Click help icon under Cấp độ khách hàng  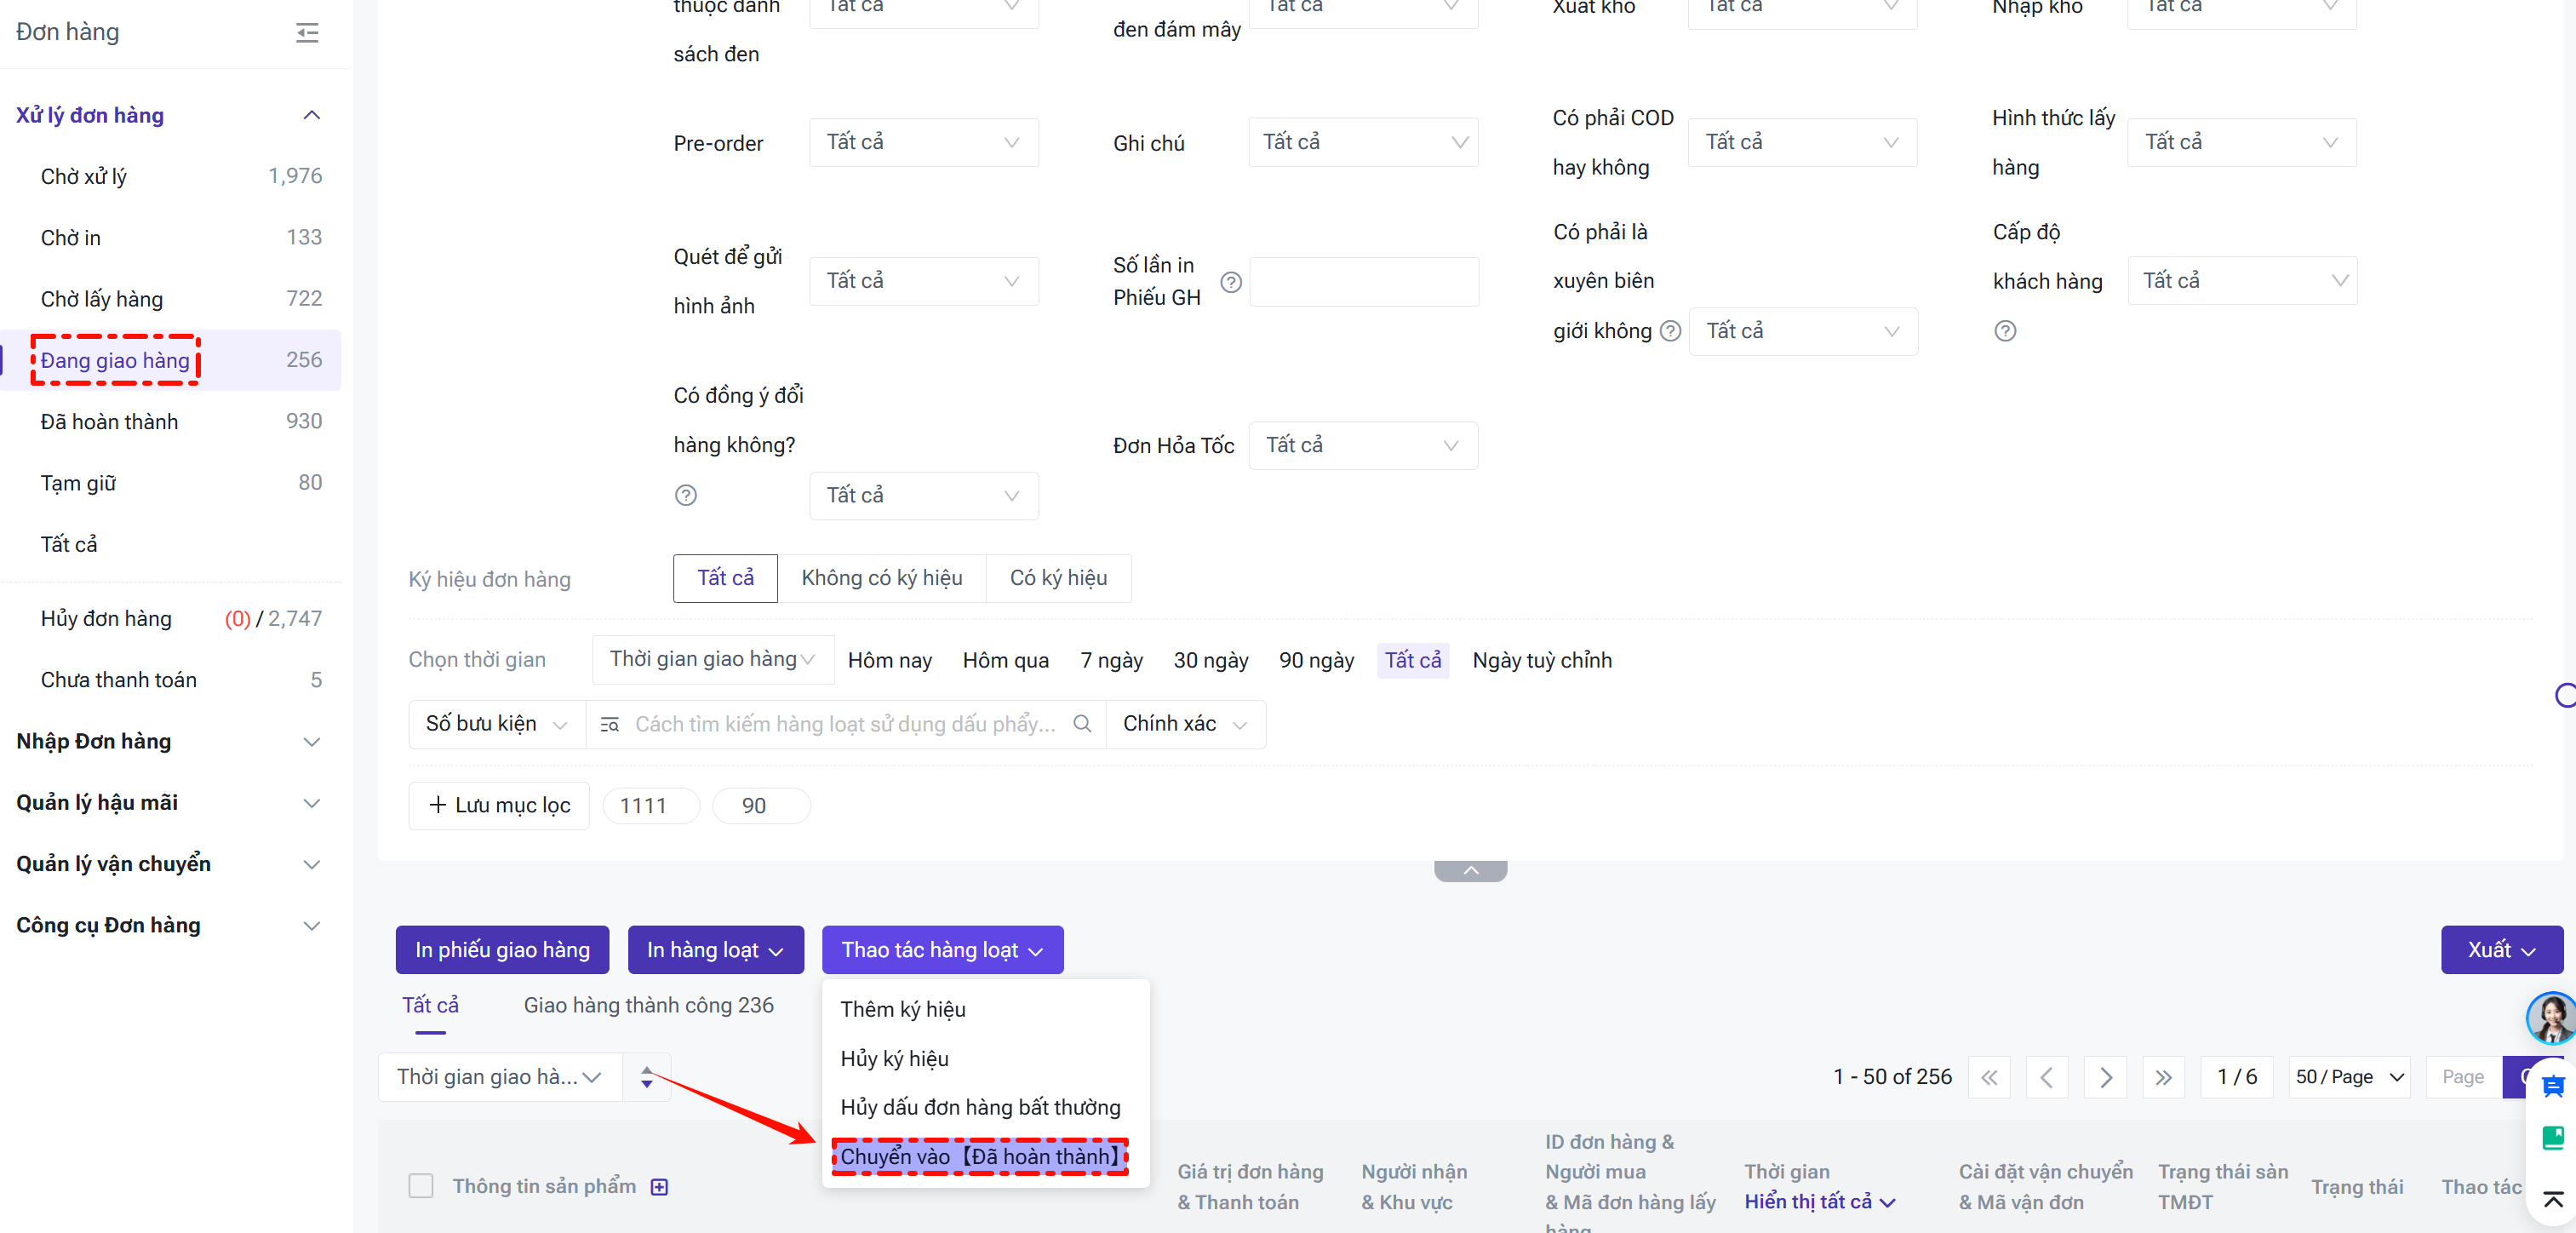click(2004, 331)
